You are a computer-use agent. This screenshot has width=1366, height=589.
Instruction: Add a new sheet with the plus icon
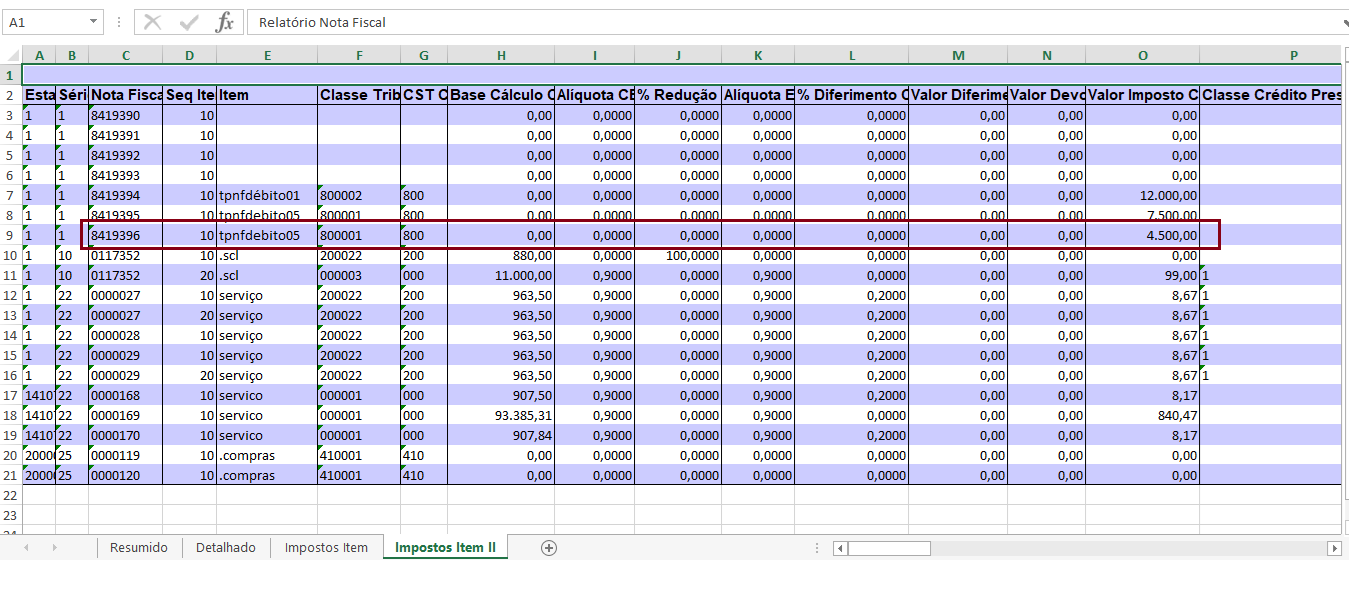click(x=548, y=547)
